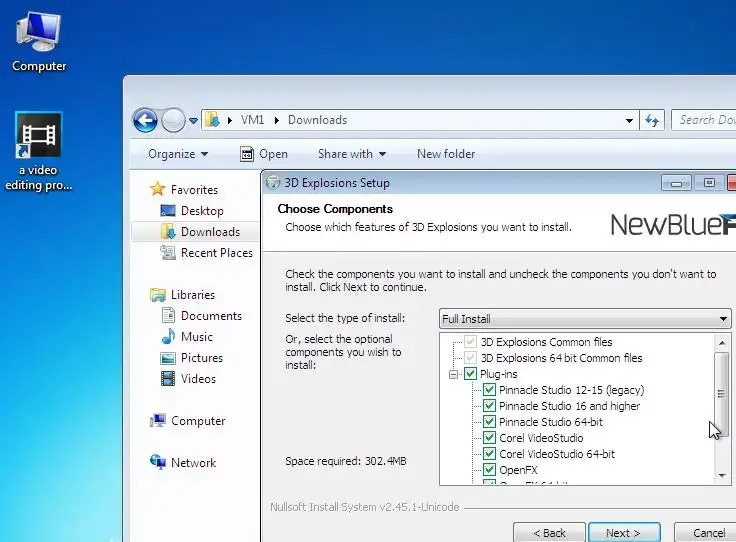
Task: Click the address bar folder icon
Action: coord(213,120)
